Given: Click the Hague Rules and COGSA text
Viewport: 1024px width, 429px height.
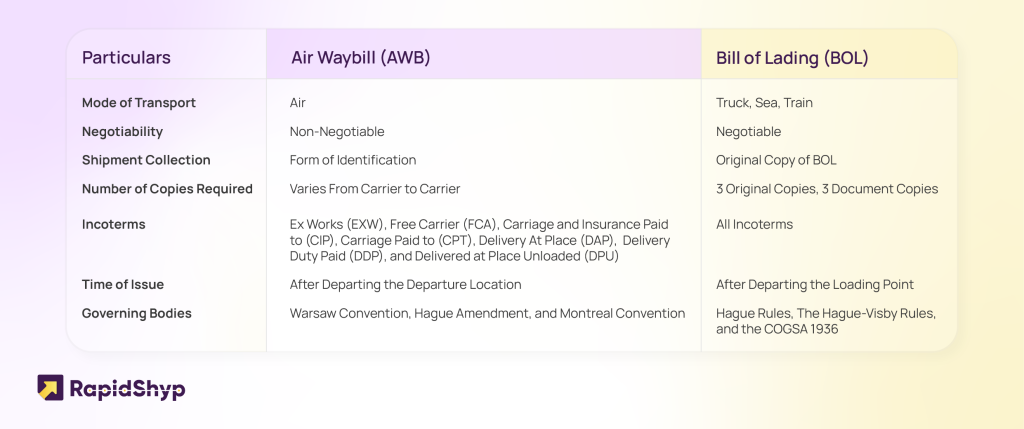Looking at the screenshot, I should 826,321.
